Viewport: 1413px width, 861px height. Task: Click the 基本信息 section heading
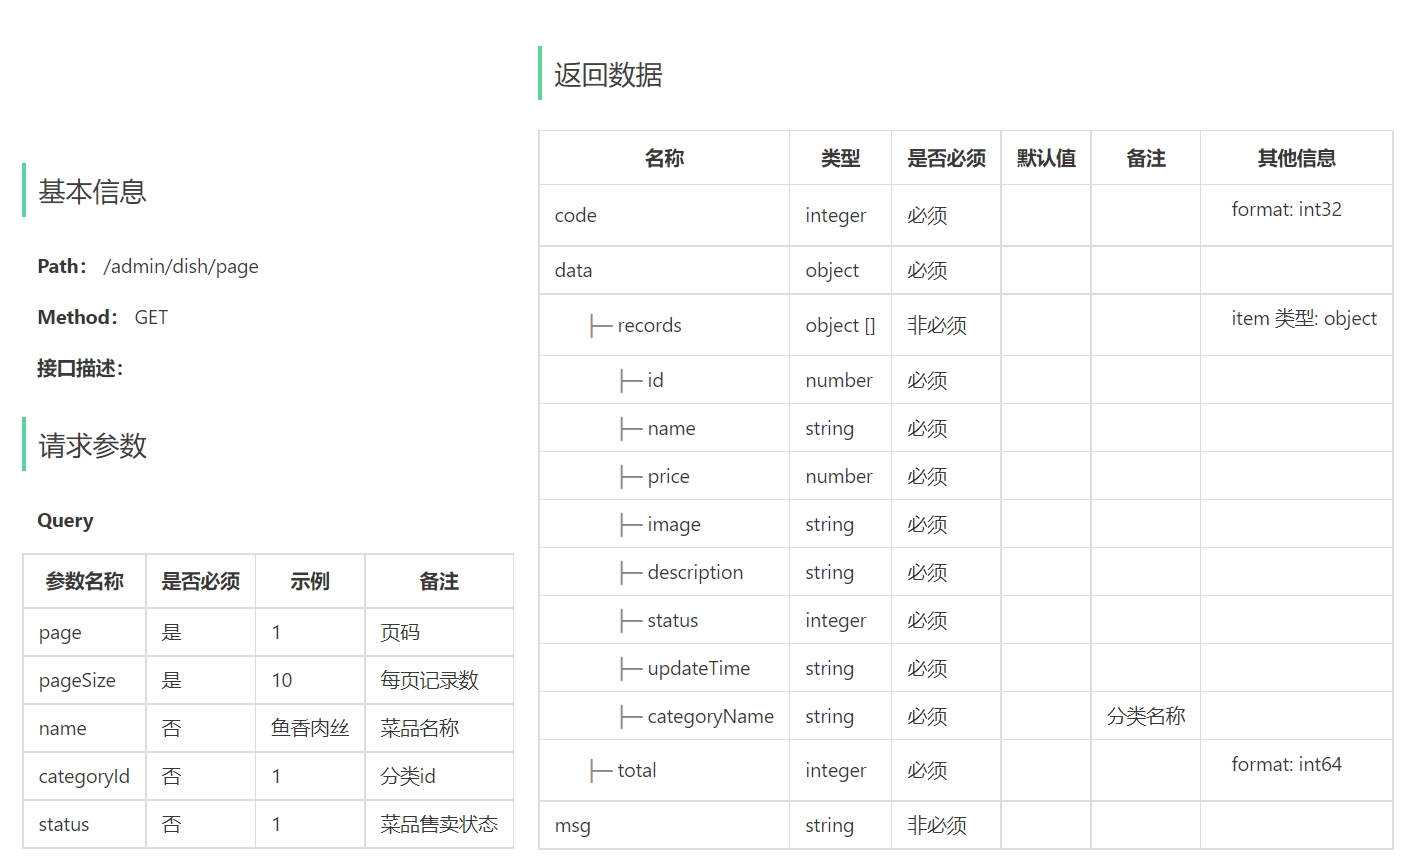(92, 191)
